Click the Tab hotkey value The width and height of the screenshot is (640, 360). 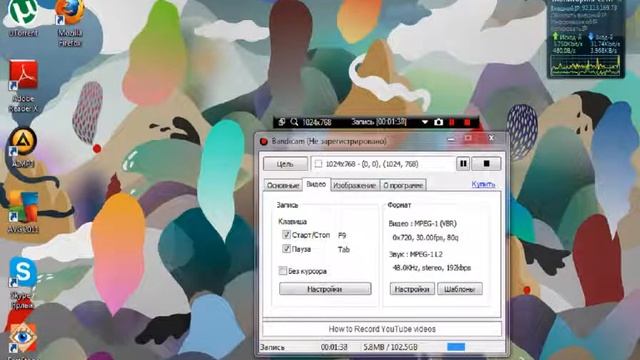click(x=344, y=249)
